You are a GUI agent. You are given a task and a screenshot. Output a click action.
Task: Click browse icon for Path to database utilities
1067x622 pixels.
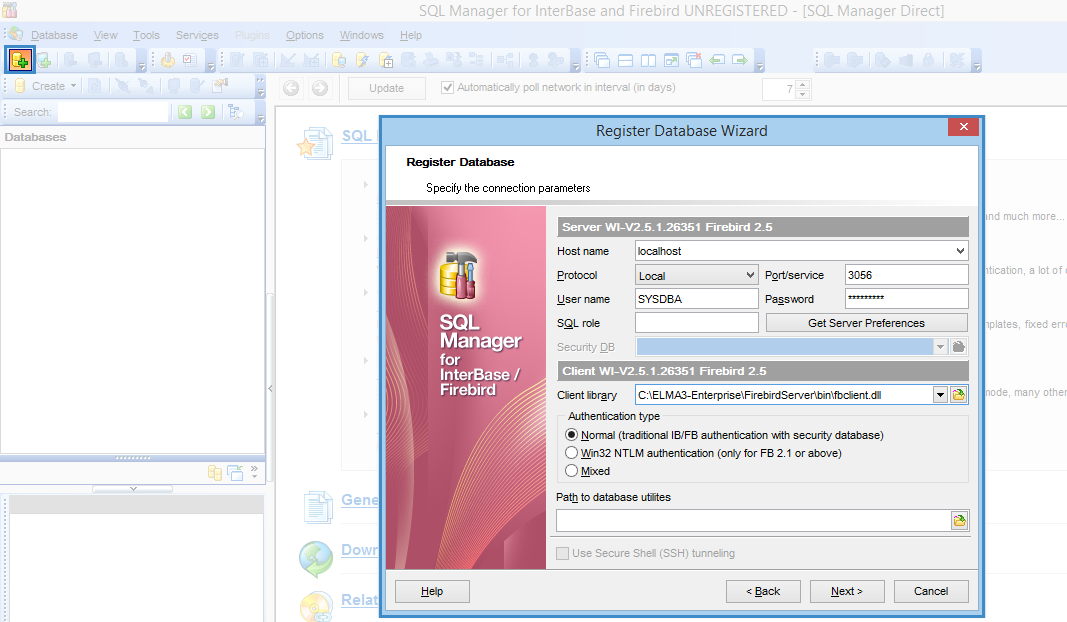pos(959,520)
